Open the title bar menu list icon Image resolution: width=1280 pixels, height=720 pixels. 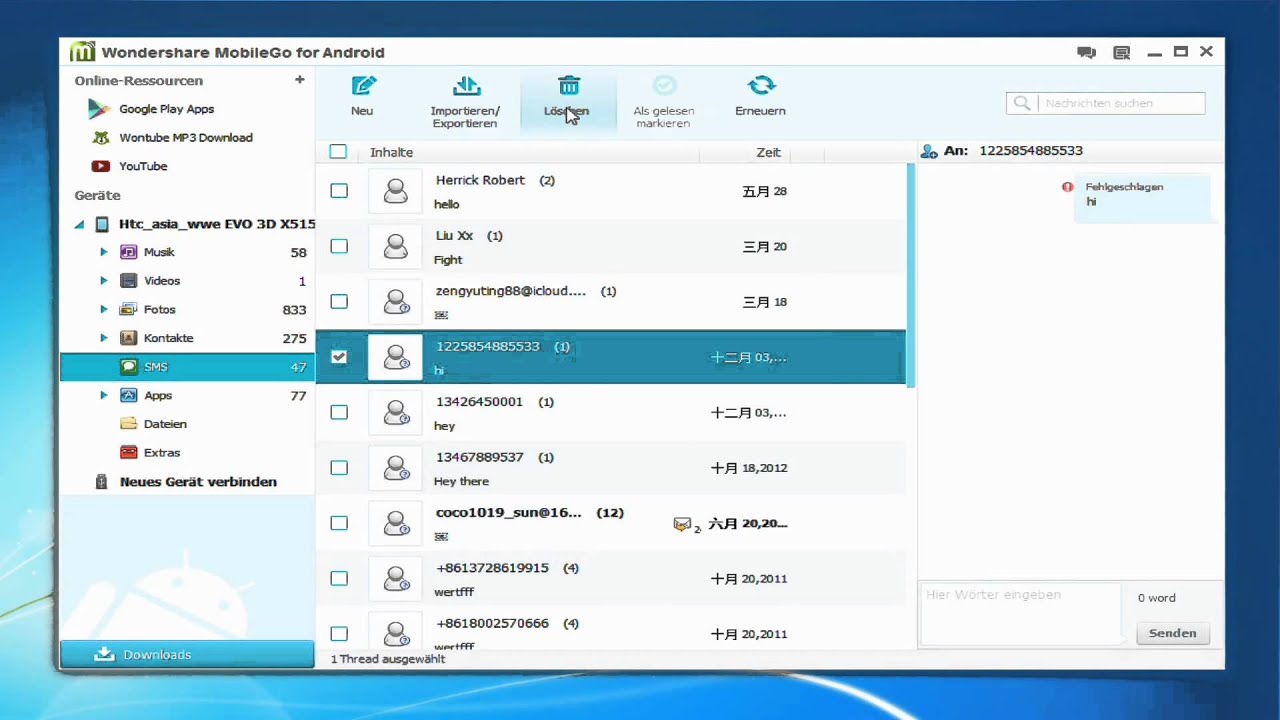(x=1122, y=52)
